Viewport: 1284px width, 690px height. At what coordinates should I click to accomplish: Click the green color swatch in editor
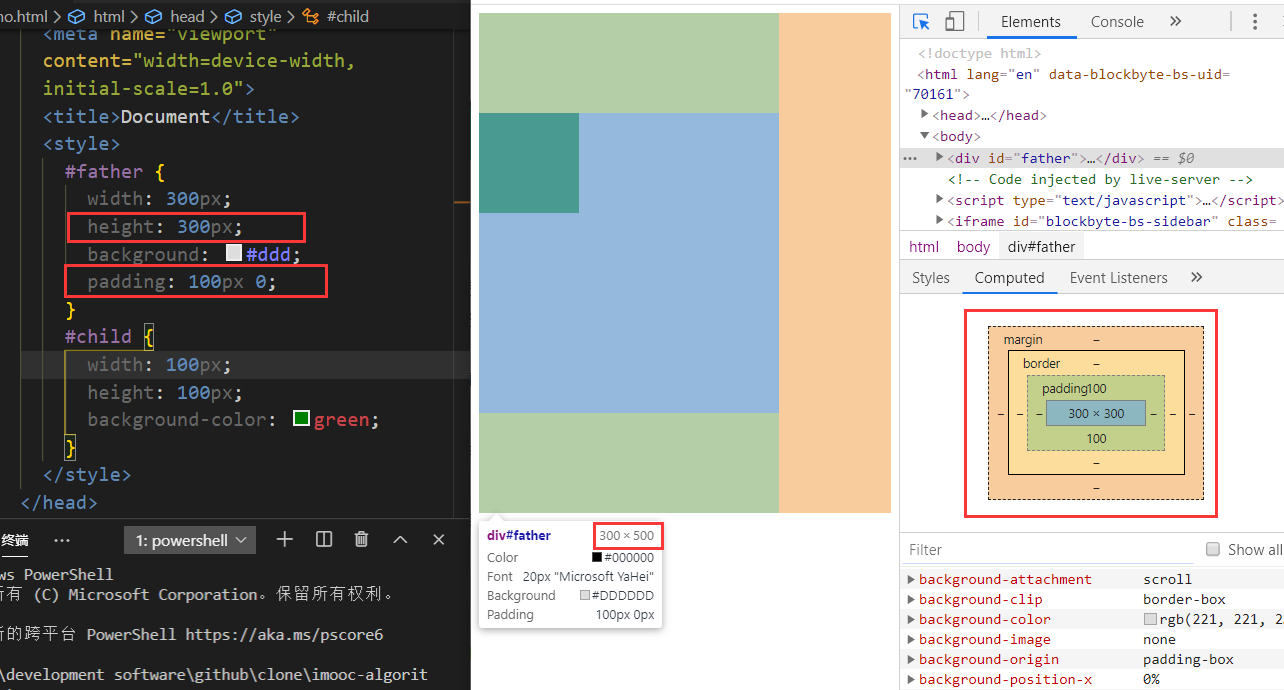(301, 418)
